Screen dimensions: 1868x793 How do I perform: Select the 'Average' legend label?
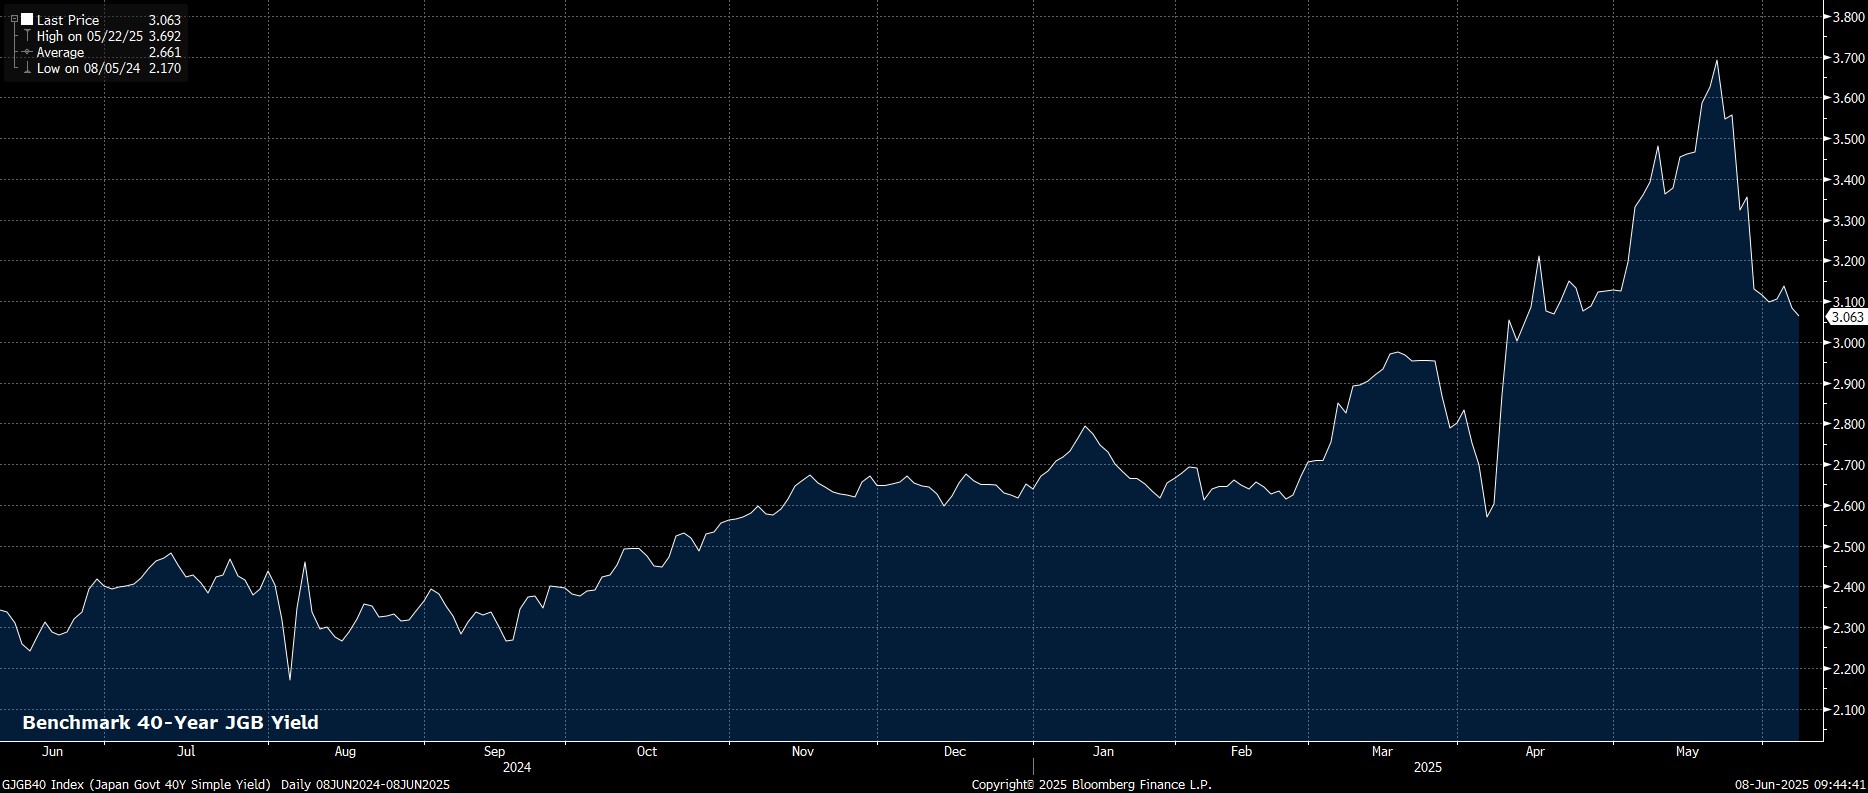tap(61, 52)
